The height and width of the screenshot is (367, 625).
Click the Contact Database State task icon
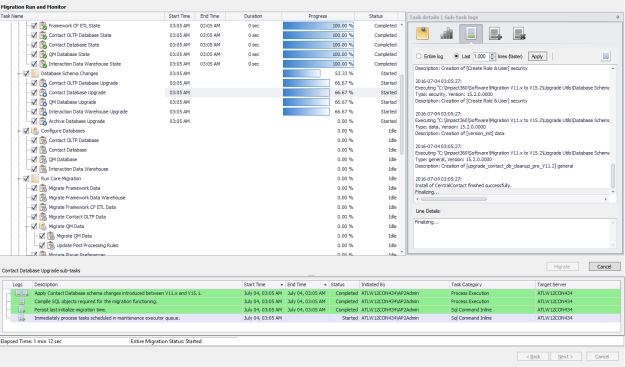coord(43,45)
